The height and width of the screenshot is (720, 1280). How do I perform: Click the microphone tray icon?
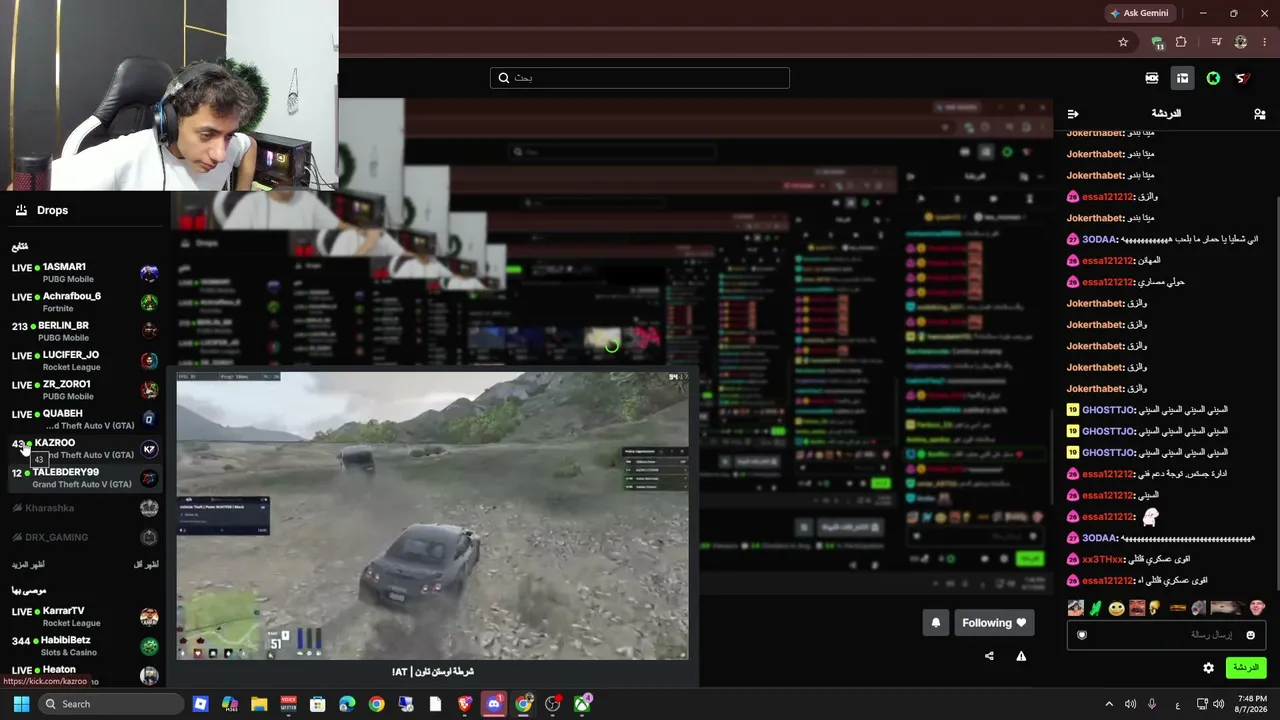(x=1152, y=704)
